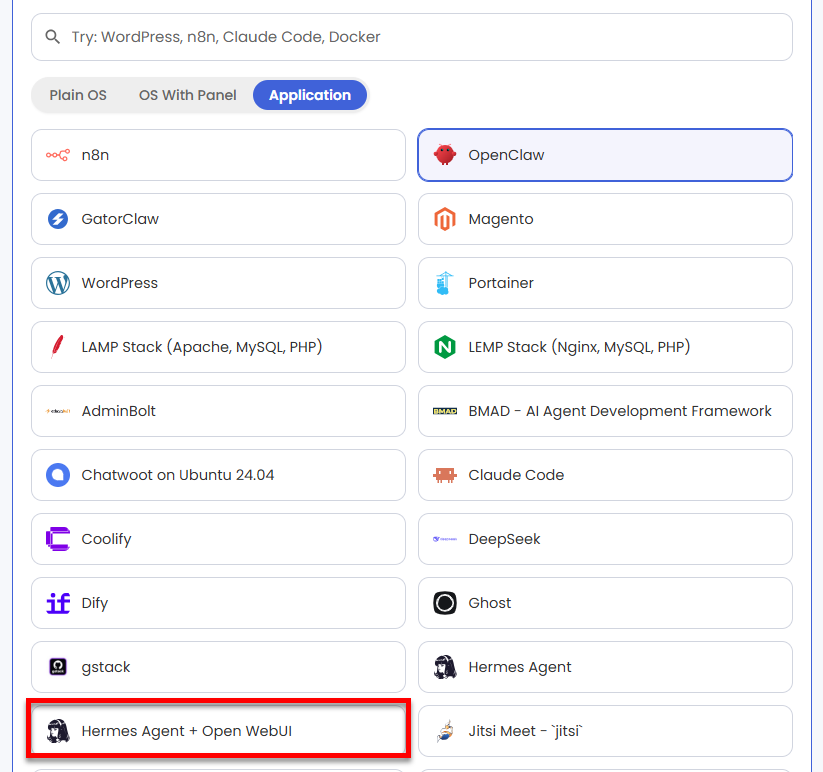The image size is (823, 772).
Task: Click the BMAD logo icon
Action: pos(445,411)
